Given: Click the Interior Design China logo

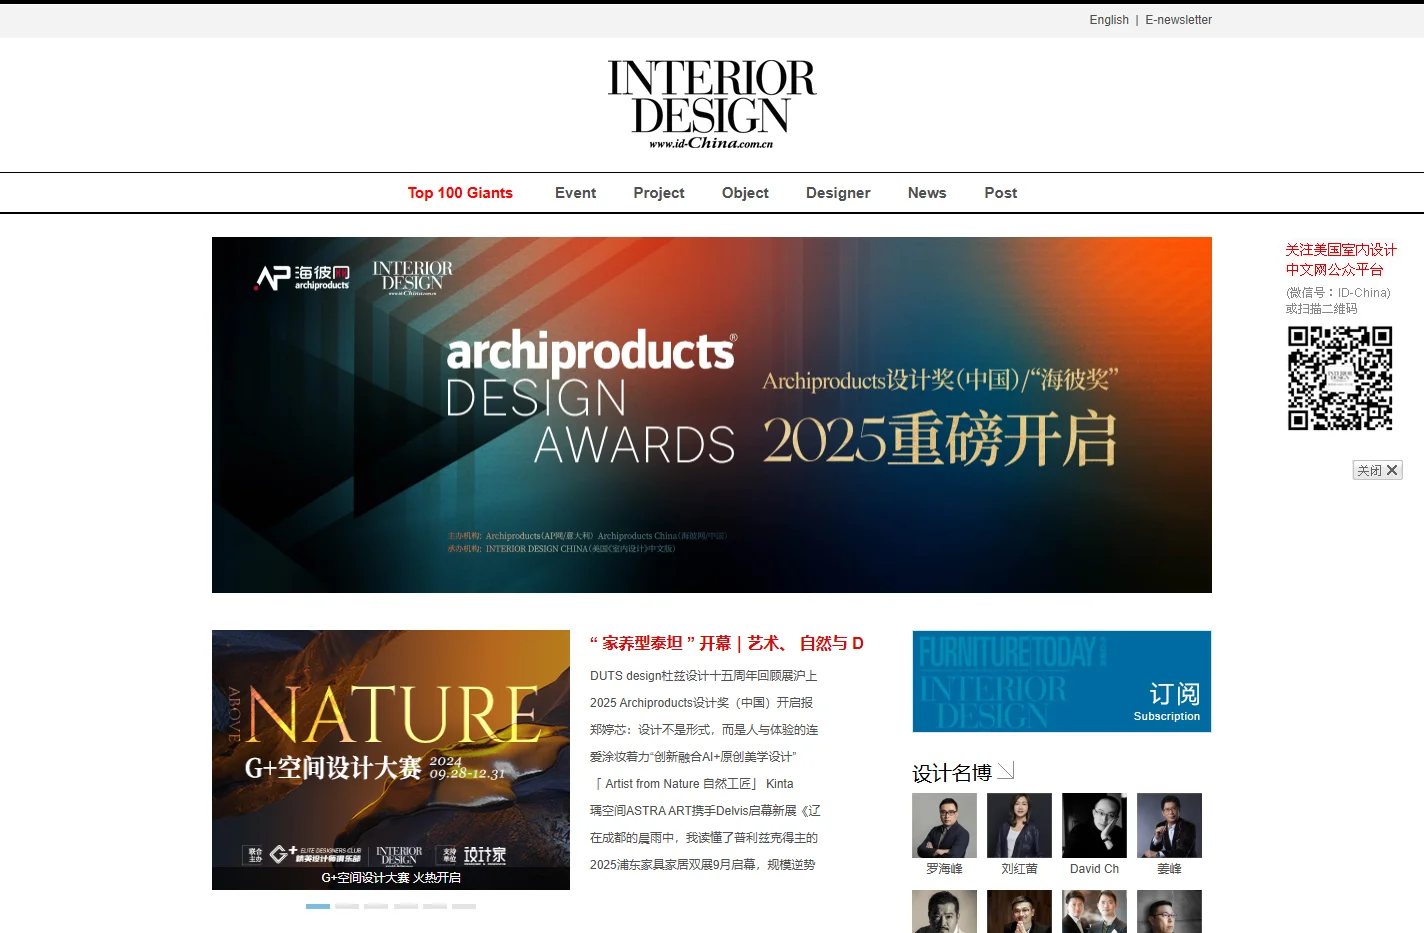Looking at the screenshot, I should point(712,104).
